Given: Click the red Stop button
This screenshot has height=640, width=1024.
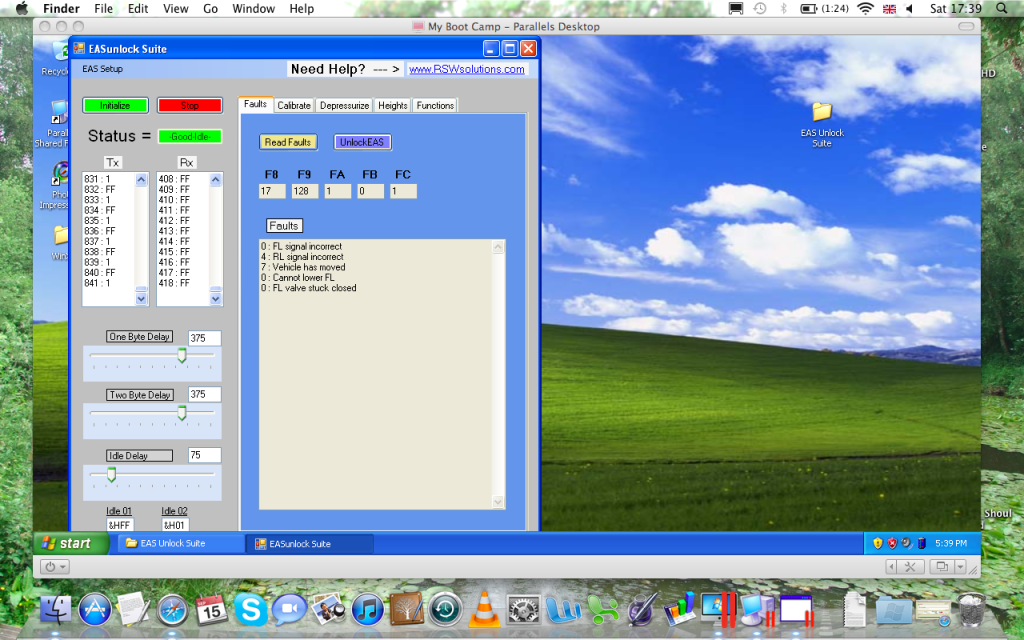Looking at the screenshot, I should (190, 105).
